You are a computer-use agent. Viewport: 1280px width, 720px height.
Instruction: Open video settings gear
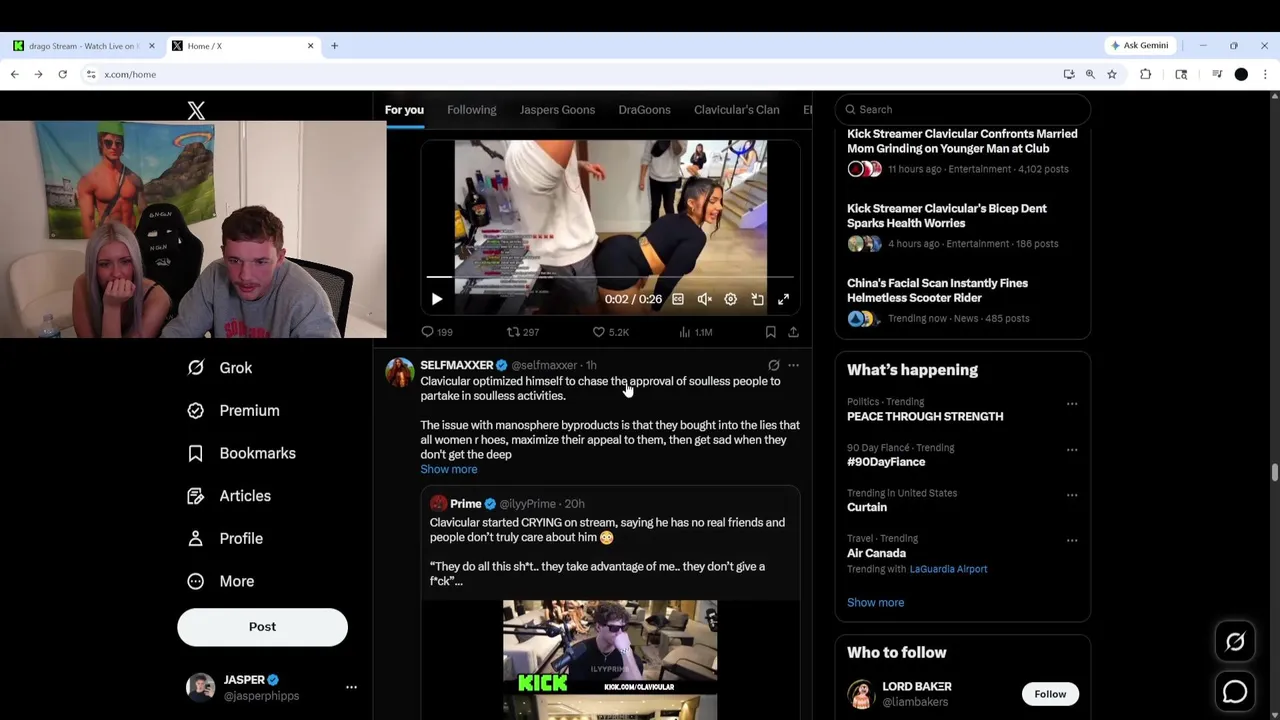coord(731,299)
